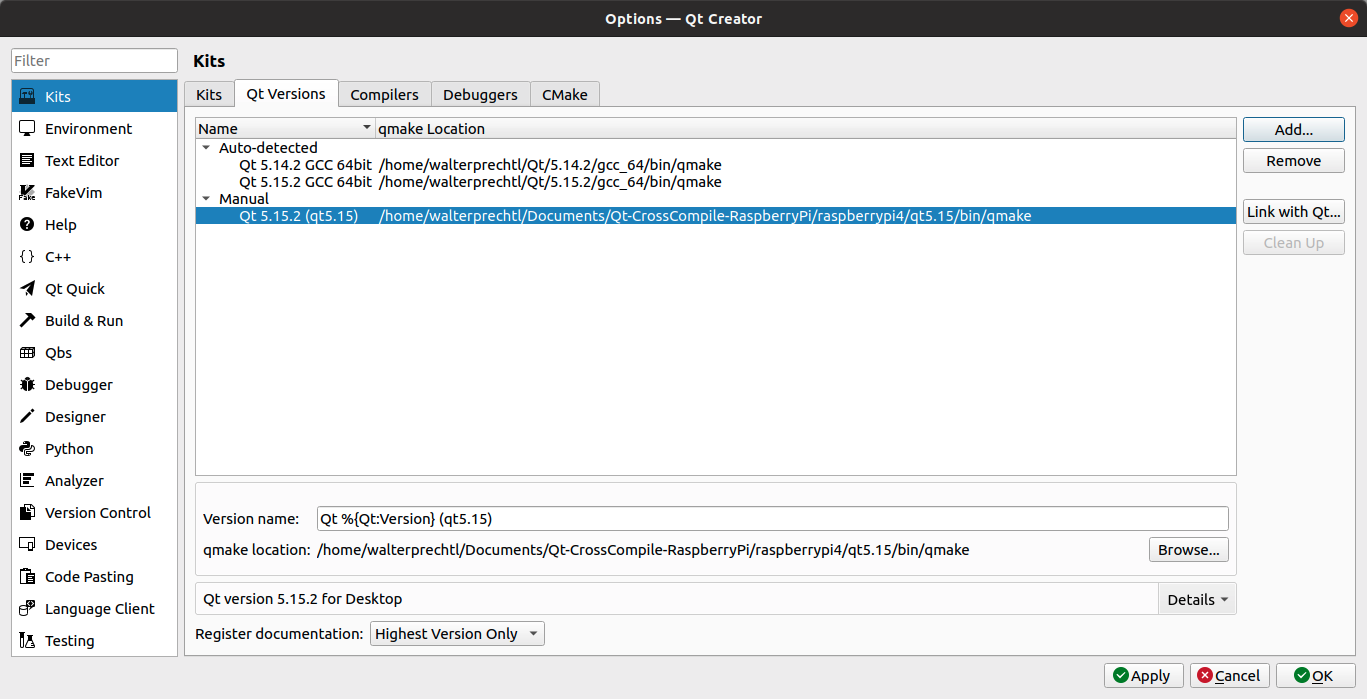Close the Options dialog window
Image resolution: width=1367 pixels, height=699 pixels.
tap(1349, 18)
